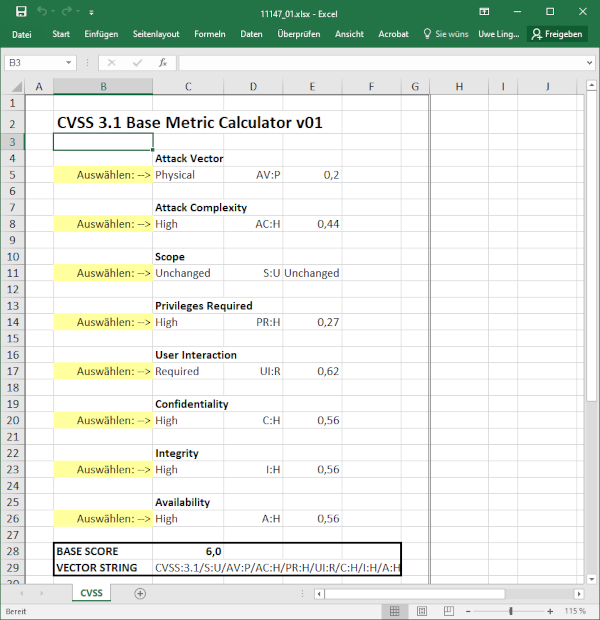Expand the formula bar
This screenshot has width=600, height=620.
[x=587, y=62]
